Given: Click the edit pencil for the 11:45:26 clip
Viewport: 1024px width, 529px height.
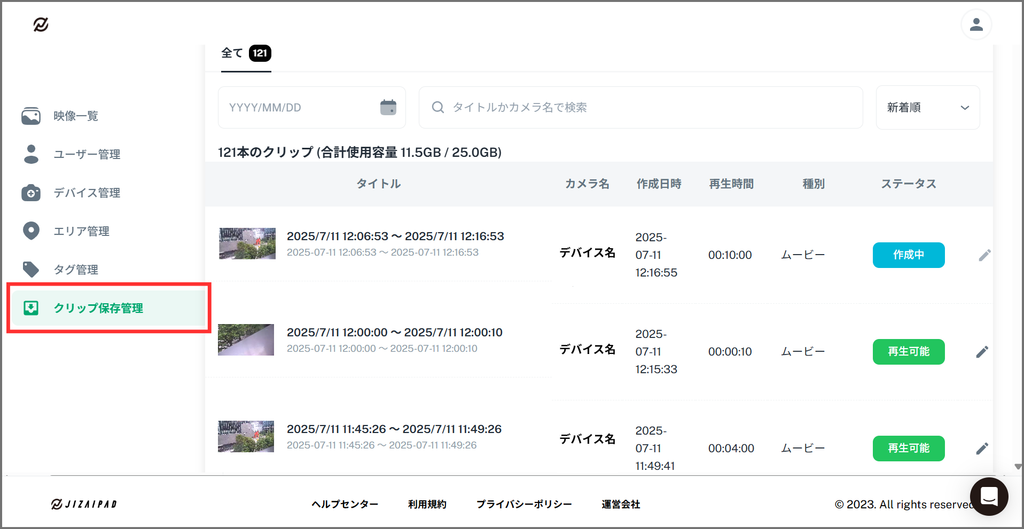Looking at the screenshot, I should 982,448.
